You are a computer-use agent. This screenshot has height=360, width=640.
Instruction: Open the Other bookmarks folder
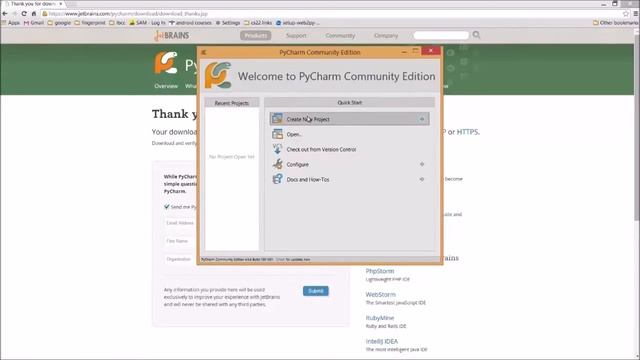point(616,23)
